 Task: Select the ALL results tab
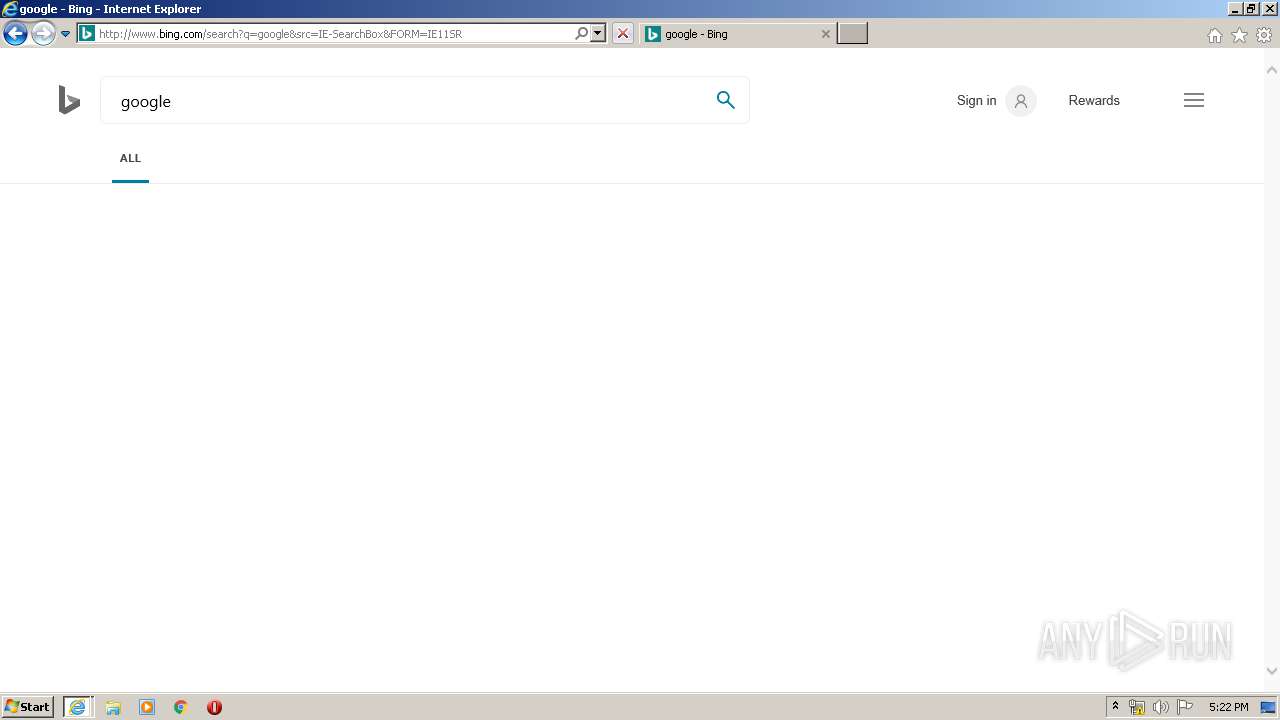(130, 158)
